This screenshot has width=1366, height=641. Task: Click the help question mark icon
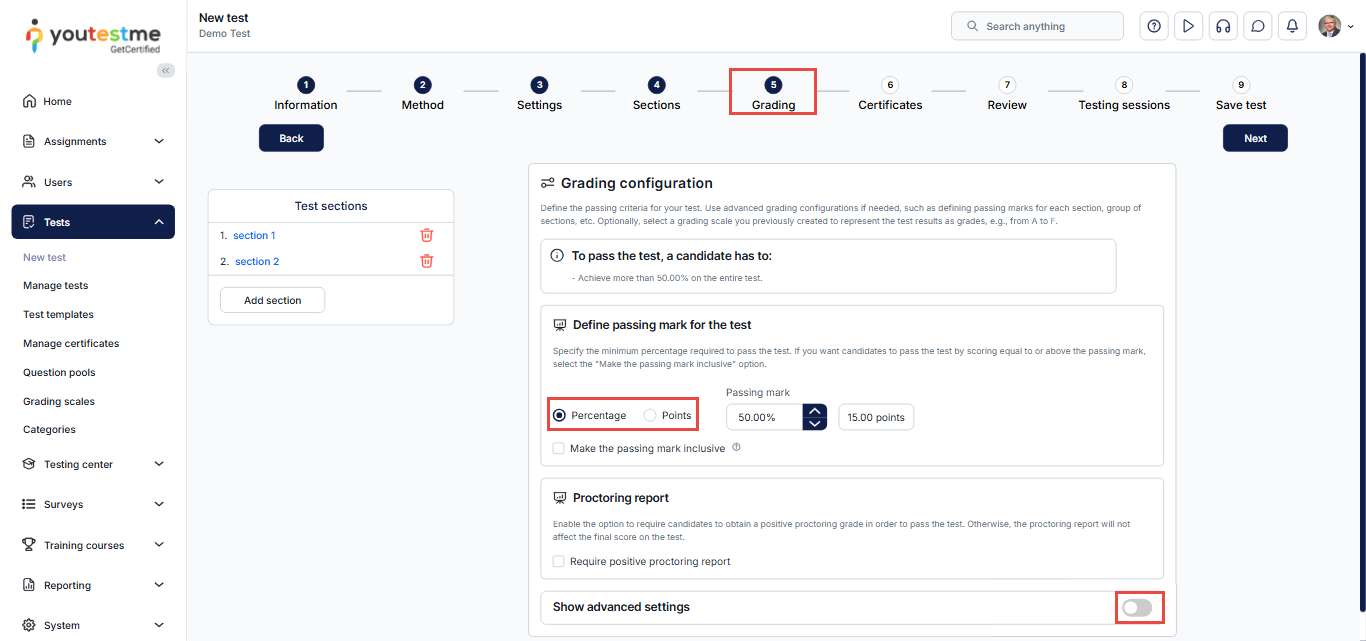(1154, 26)
